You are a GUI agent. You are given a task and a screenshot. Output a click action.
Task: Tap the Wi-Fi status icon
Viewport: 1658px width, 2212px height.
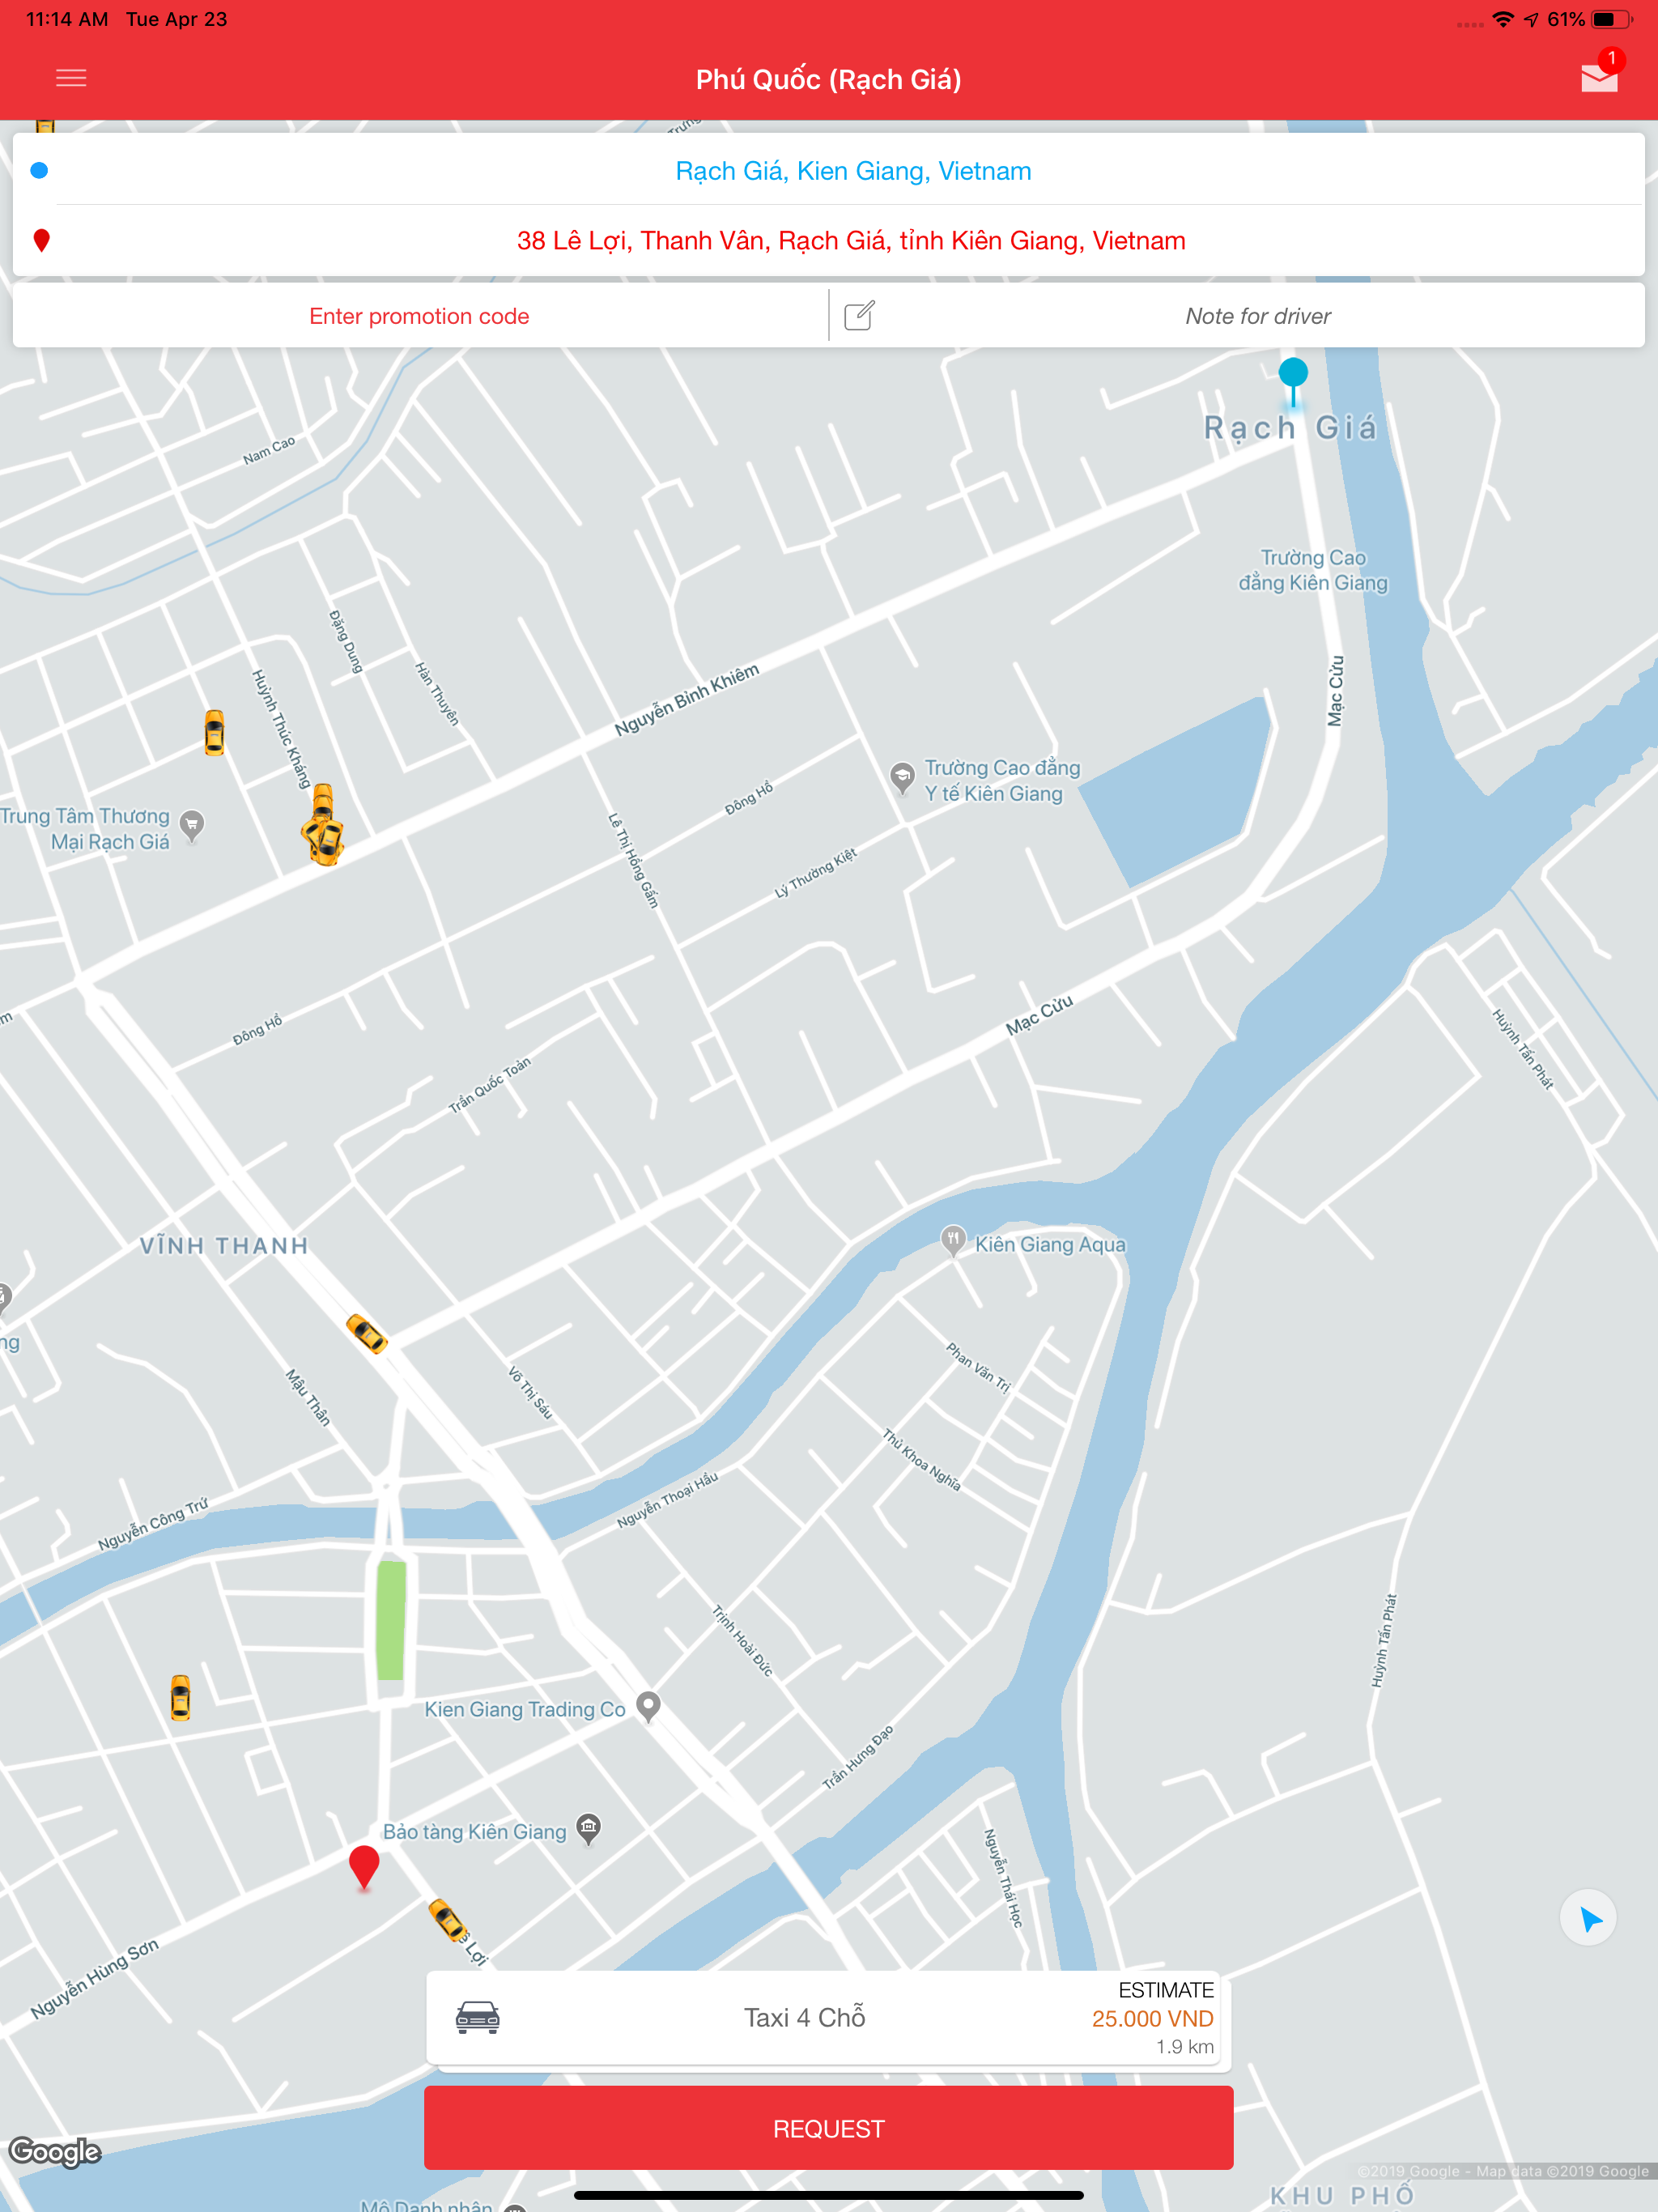1502,19
